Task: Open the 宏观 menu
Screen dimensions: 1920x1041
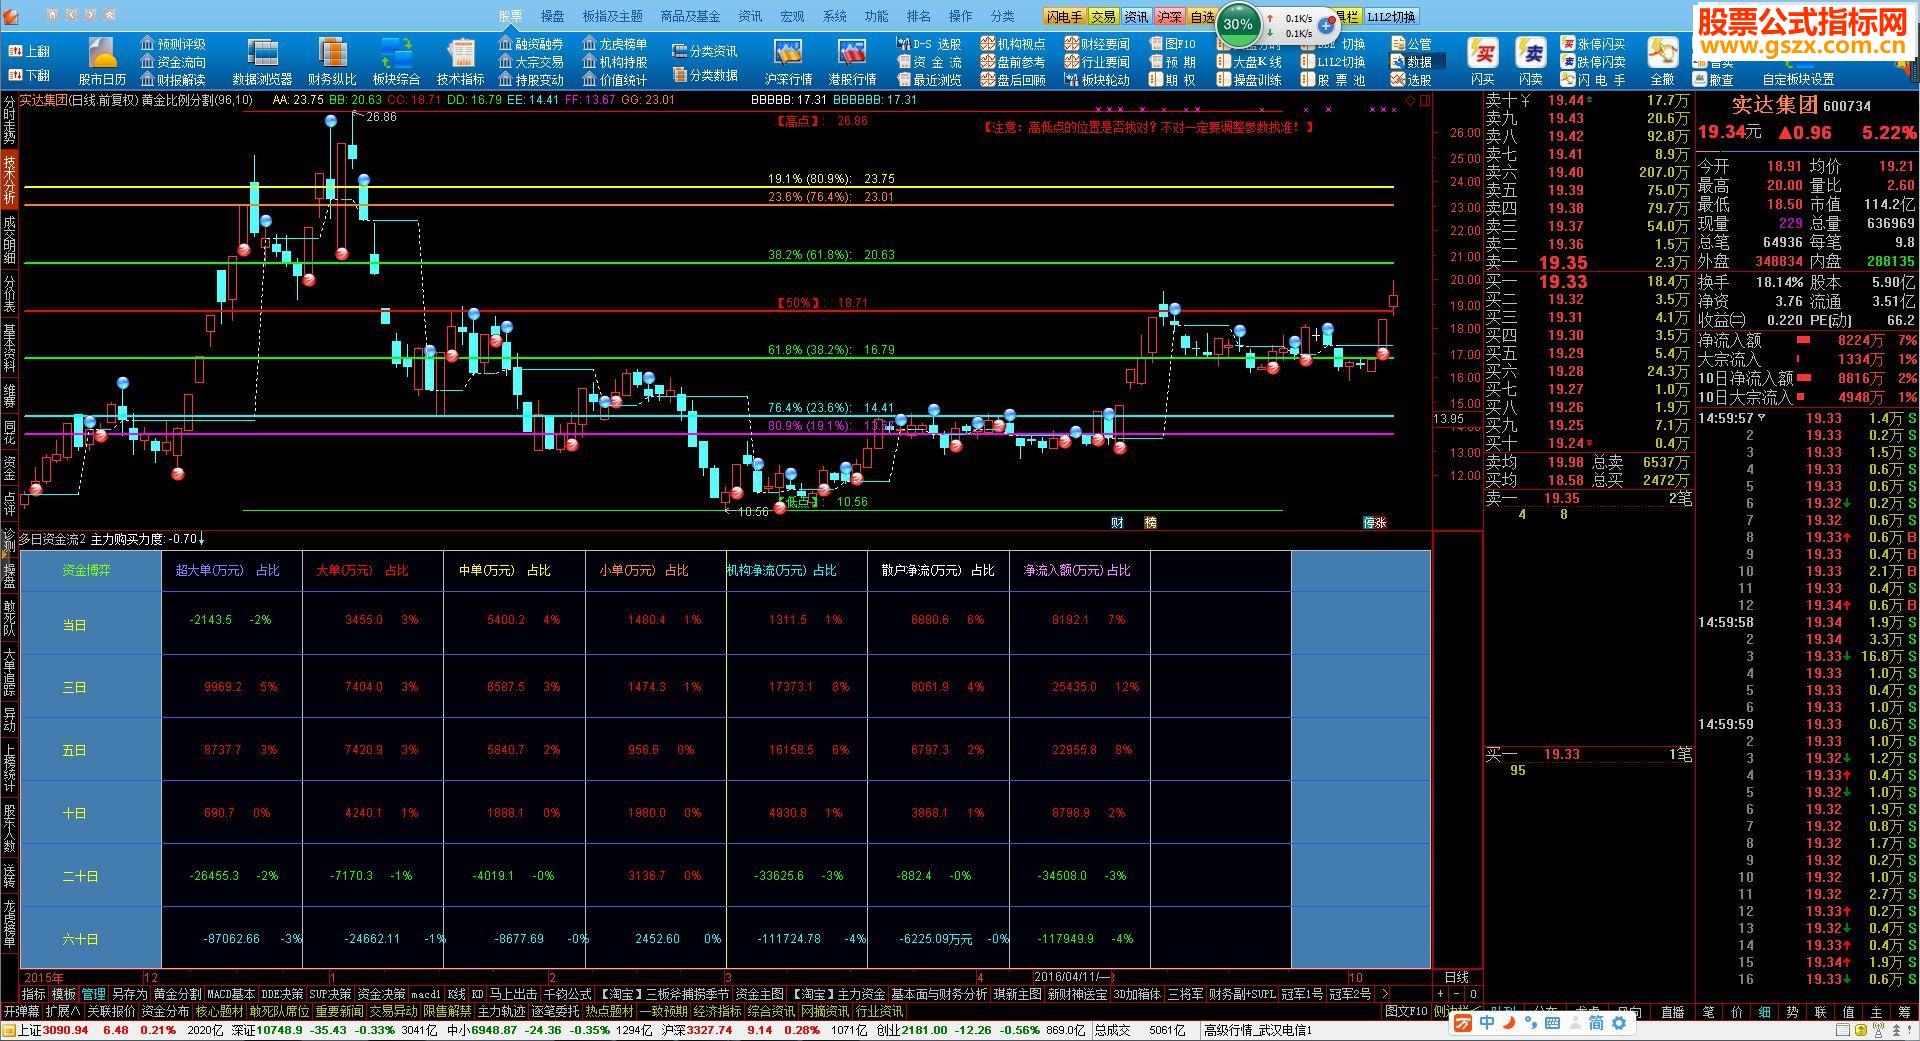Action: point(792,16)
